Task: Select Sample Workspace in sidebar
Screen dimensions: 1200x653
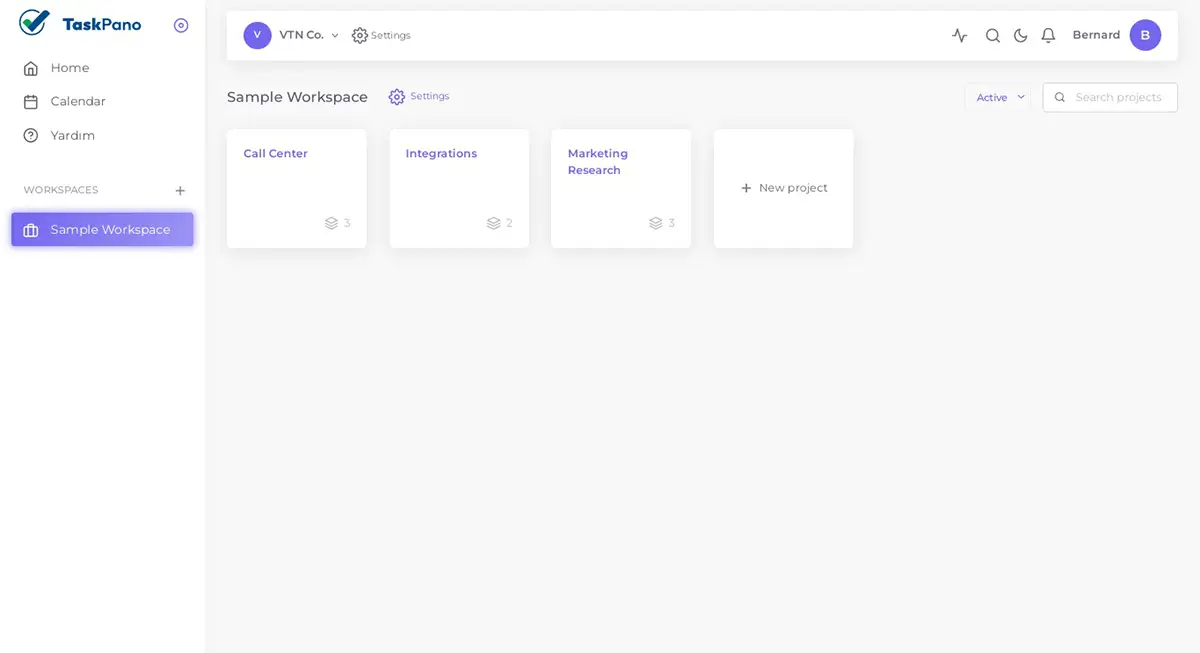Action: 102,229
